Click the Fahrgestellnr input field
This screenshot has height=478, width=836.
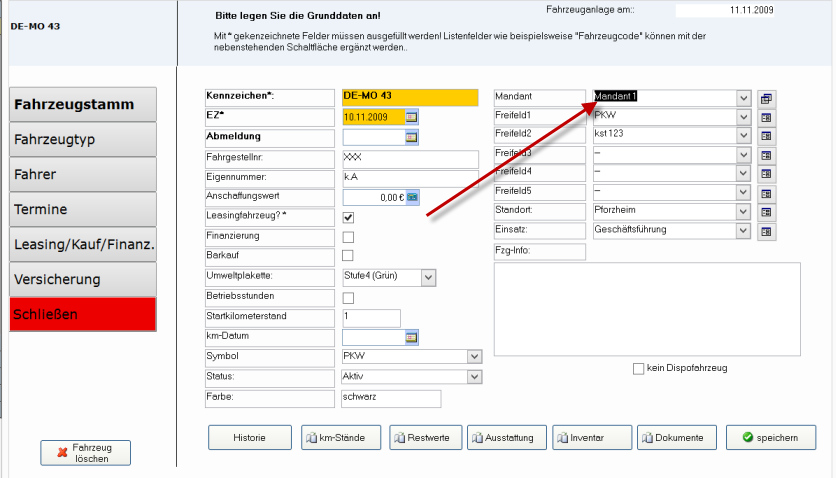click(x=410, y=159)
